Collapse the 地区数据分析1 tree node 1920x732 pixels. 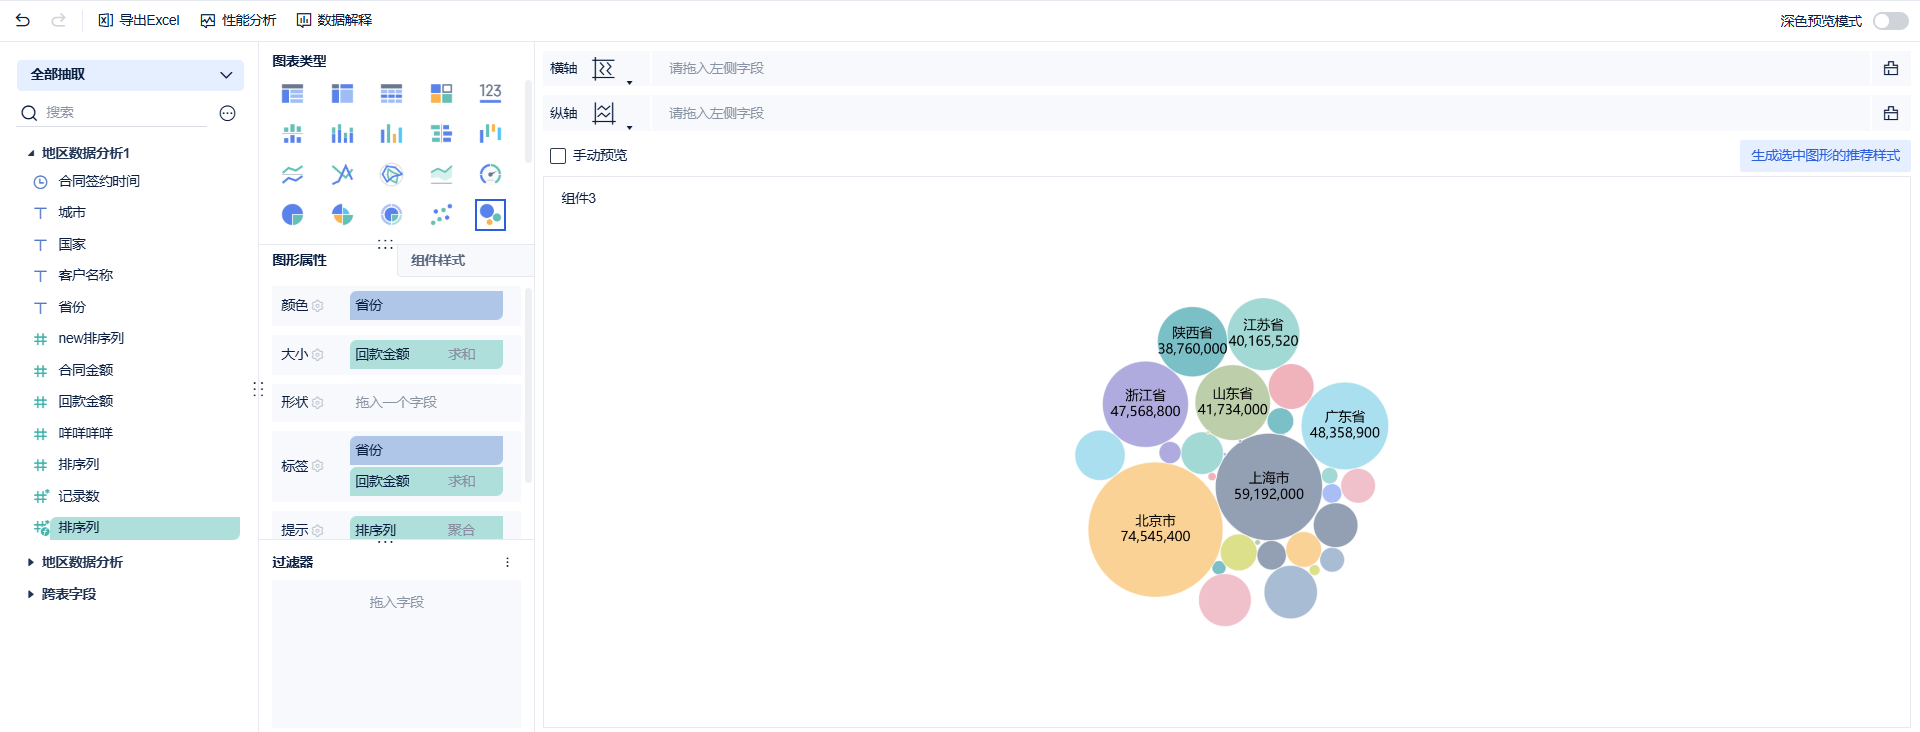click(x=31, y=153)
